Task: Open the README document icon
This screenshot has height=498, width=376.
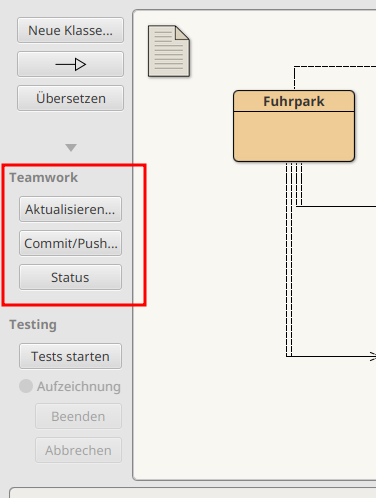Action: point(169,51)
